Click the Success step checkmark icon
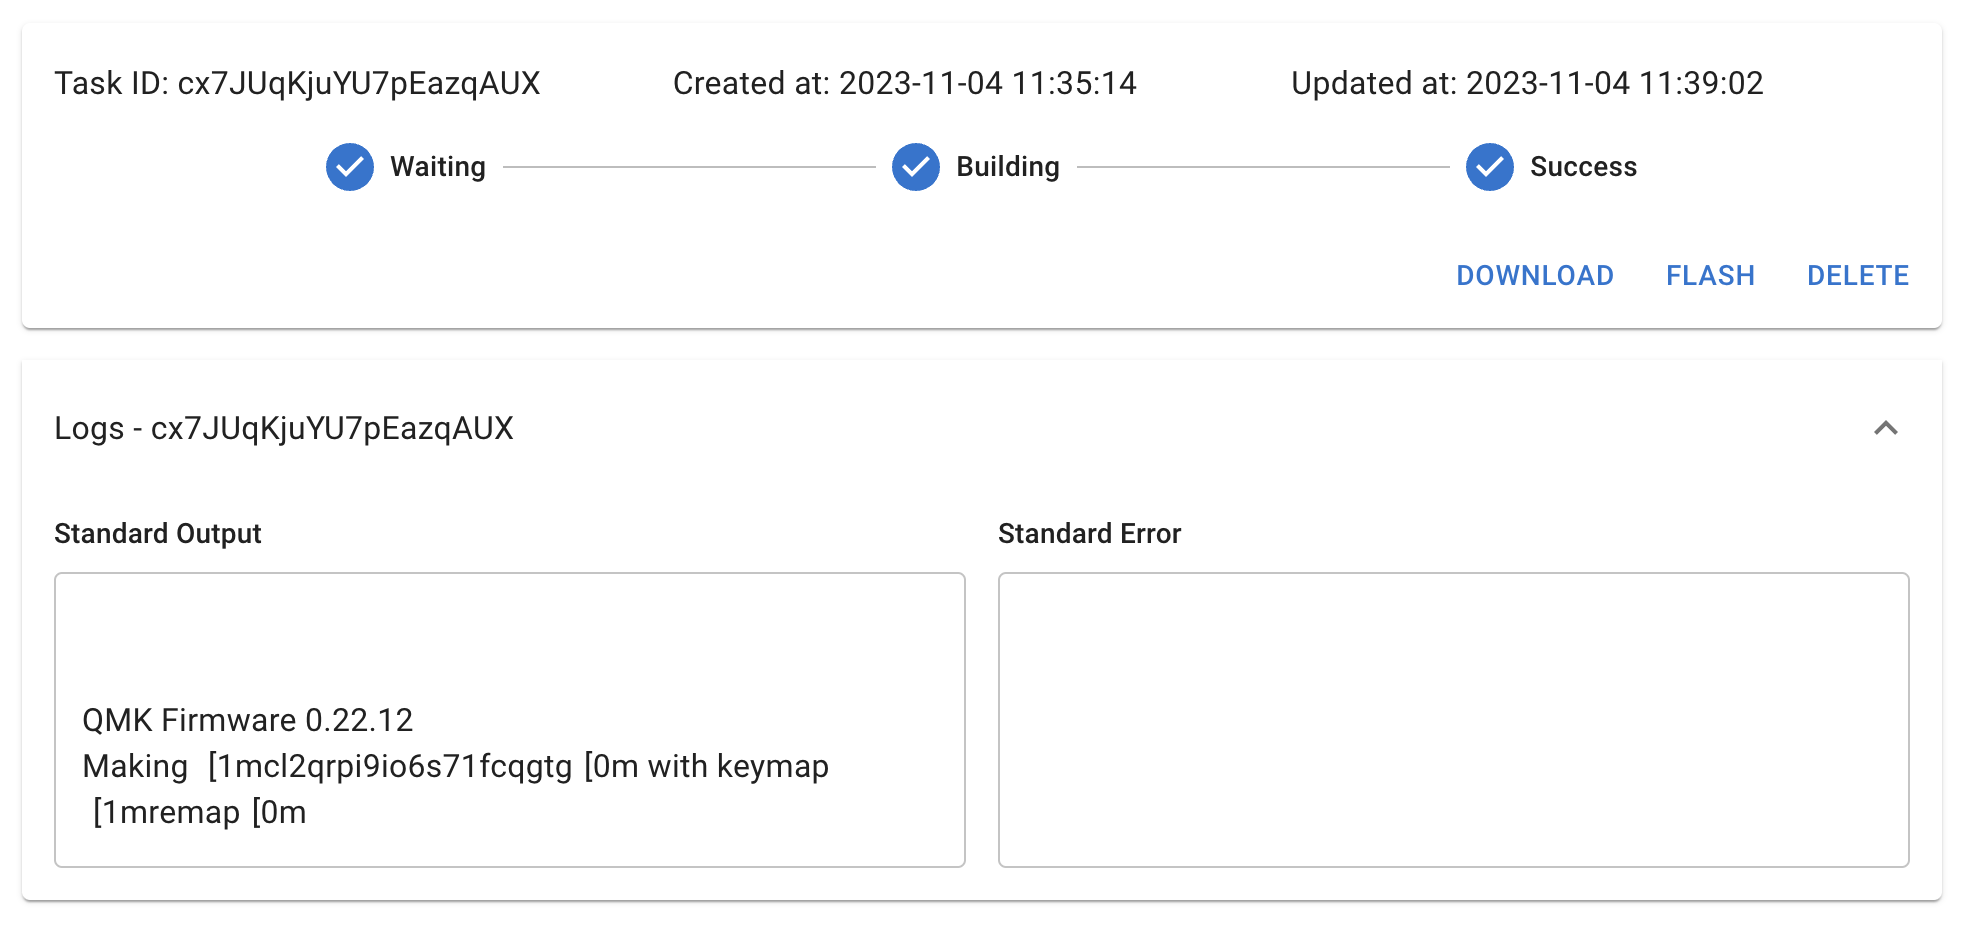 coord(1489,167)
